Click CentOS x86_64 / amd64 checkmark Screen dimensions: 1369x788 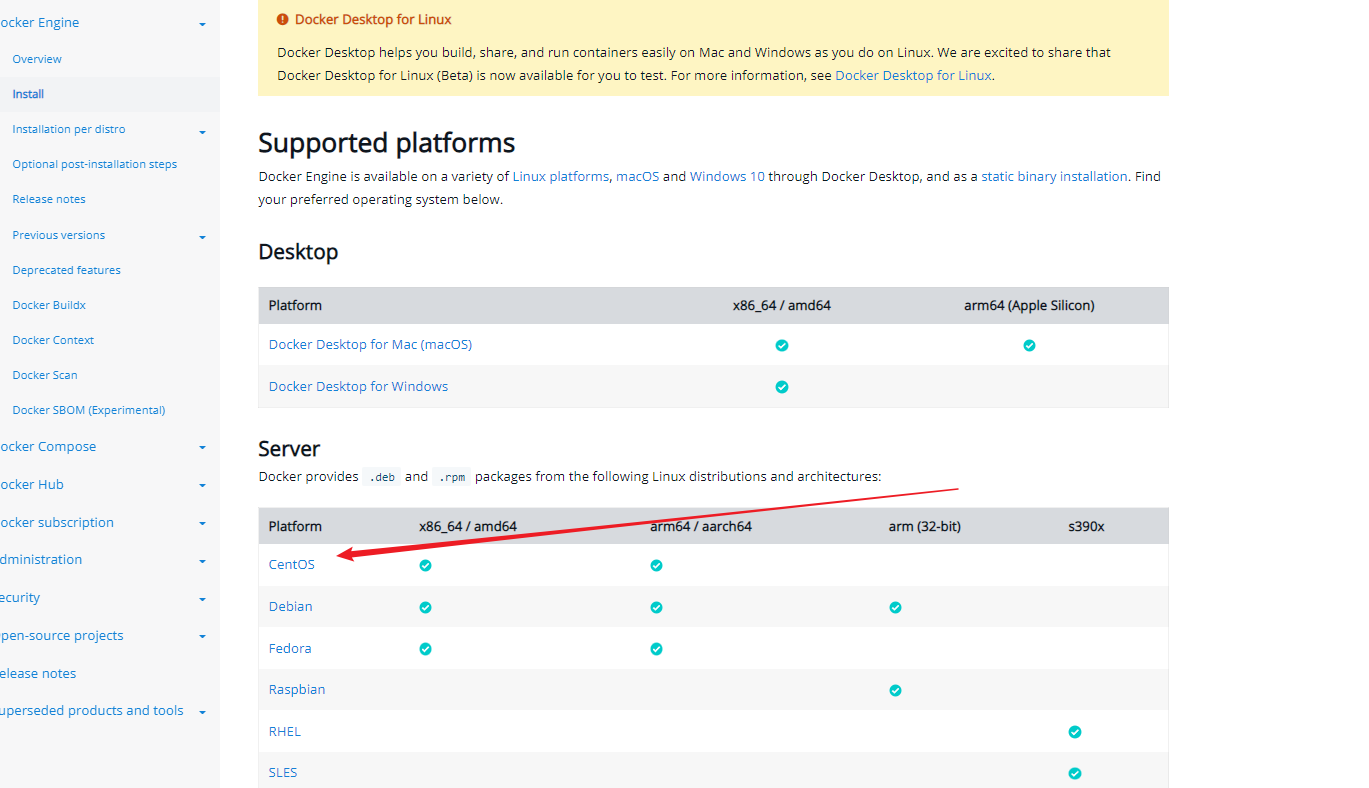(425, 565)
